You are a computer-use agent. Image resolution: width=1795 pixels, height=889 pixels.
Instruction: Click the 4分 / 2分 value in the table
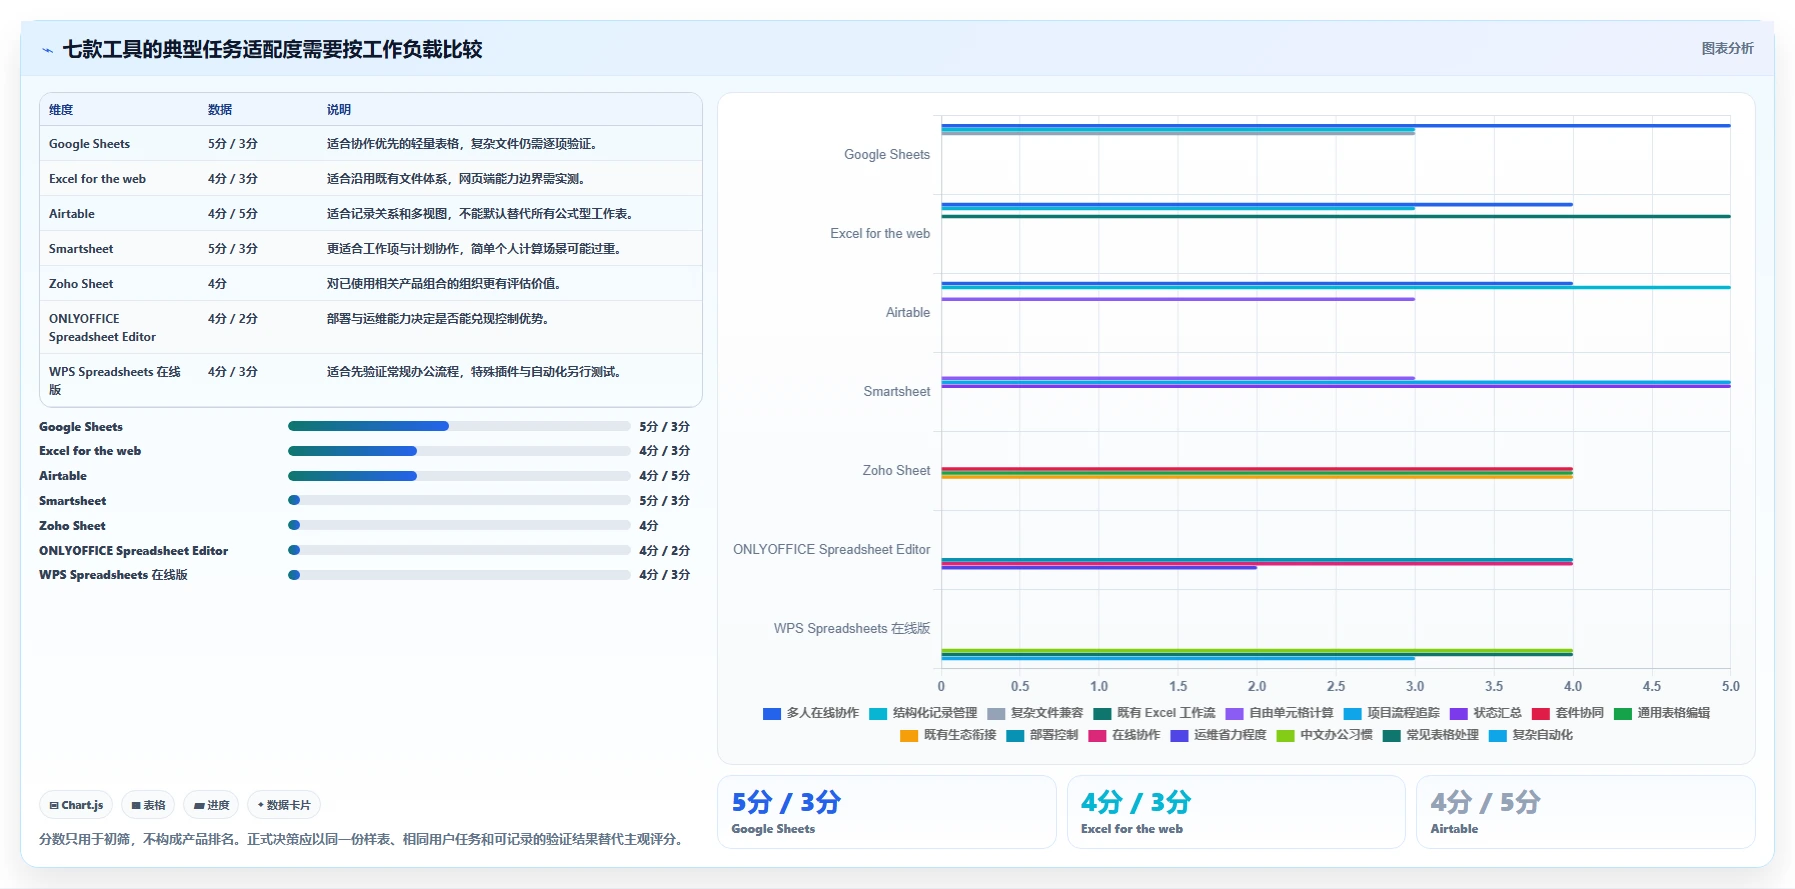point(233,319)
